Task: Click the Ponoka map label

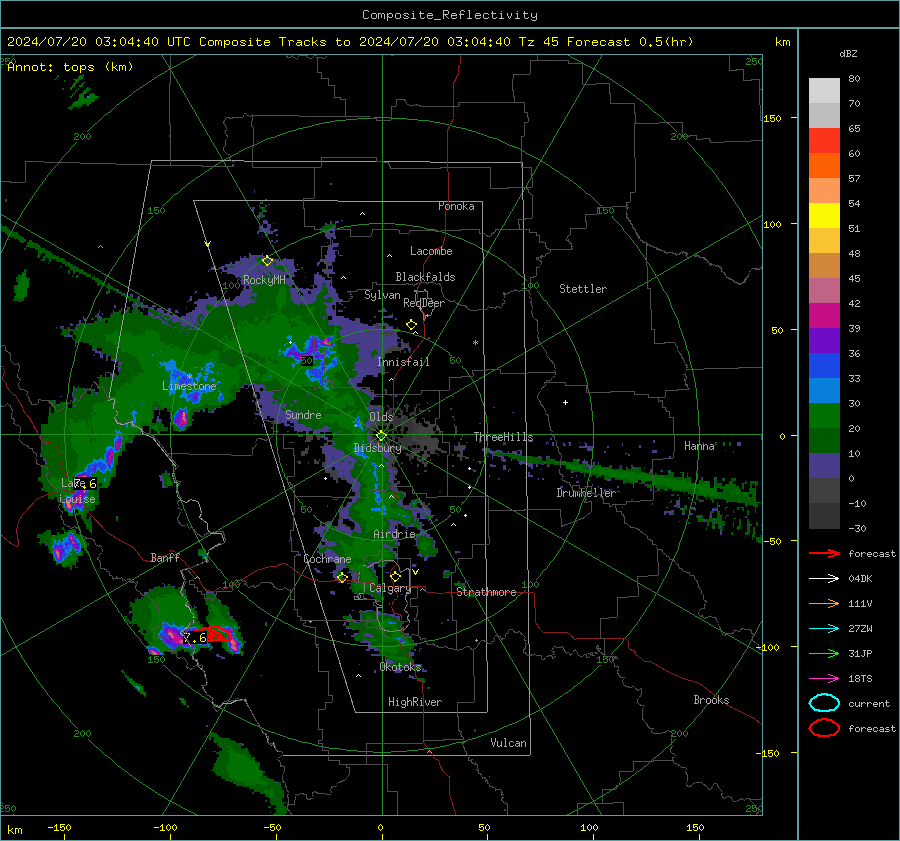Action: [x=456, y=206]
